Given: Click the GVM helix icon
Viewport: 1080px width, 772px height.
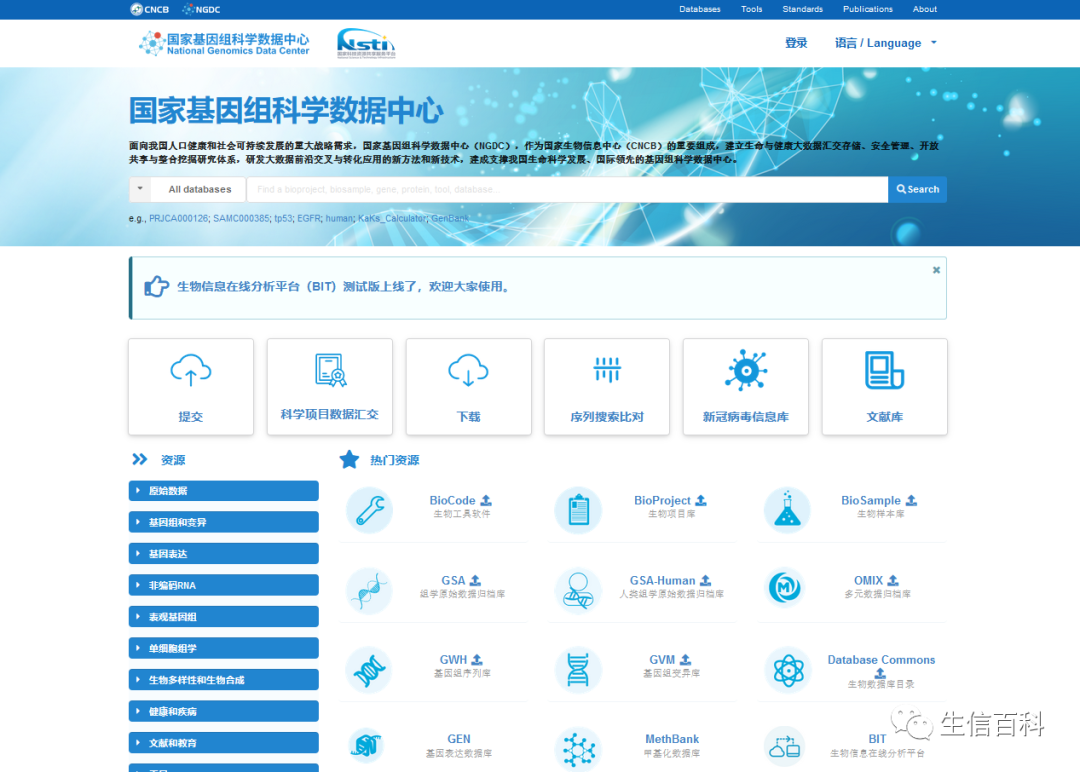Looking at the screenshot, I should pos(579,670).
